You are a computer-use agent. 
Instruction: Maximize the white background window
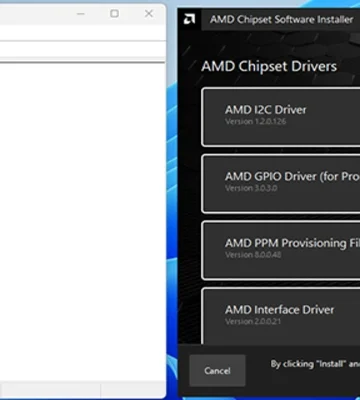(114, 14)
